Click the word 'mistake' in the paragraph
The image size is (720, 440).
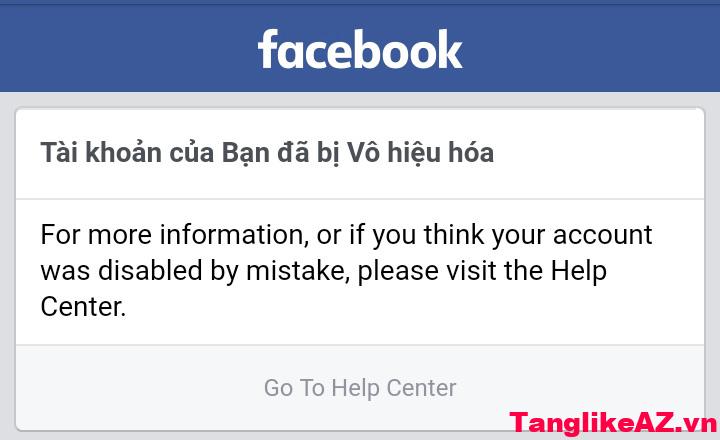295,271
